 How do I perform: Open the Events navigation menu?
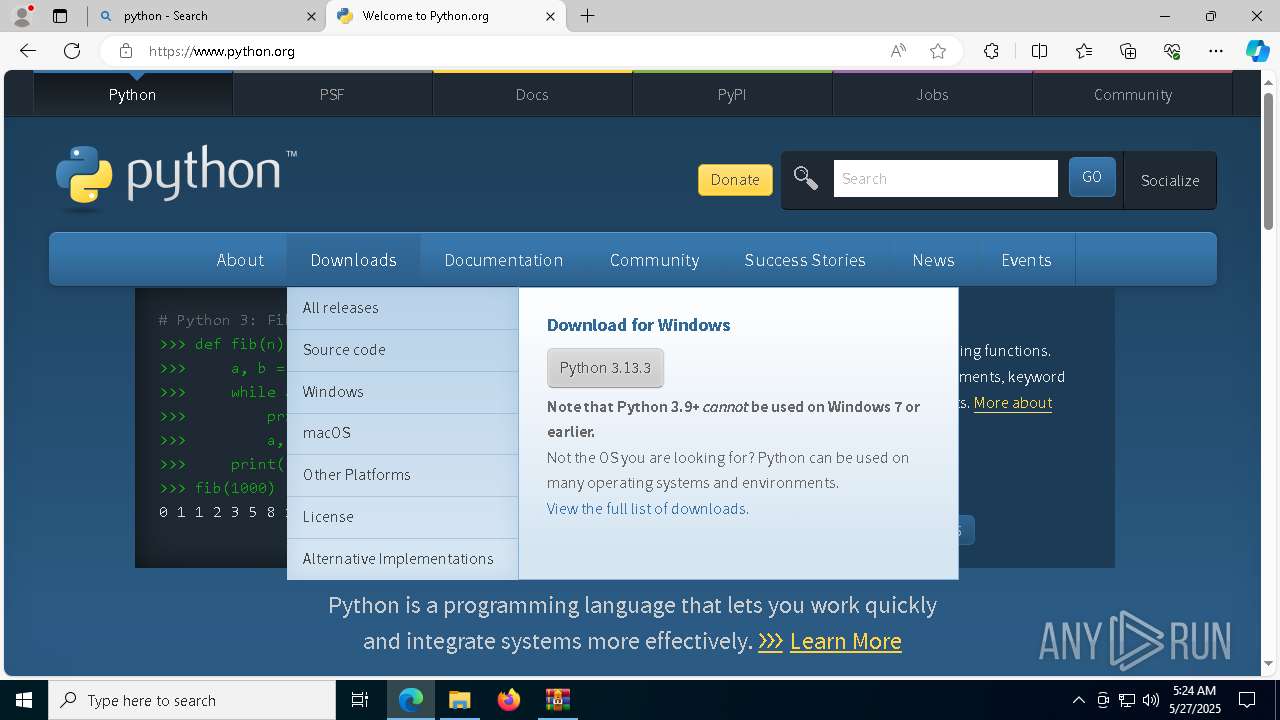(x=1026, y=260)
